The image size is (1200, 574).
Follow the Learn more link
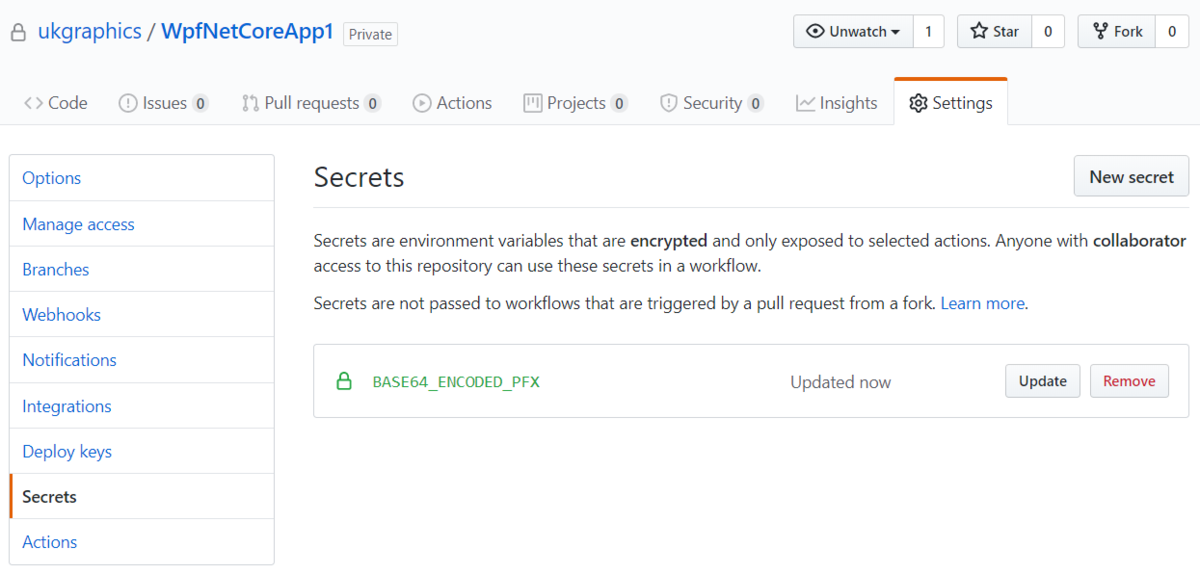point(984,303)
